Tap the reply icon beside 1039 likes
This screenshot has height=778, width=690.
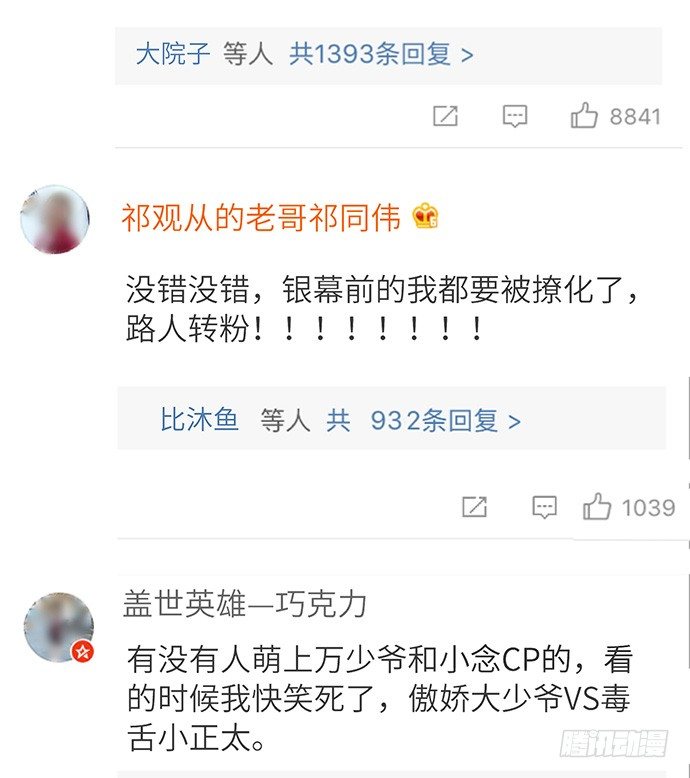(544, 507)
